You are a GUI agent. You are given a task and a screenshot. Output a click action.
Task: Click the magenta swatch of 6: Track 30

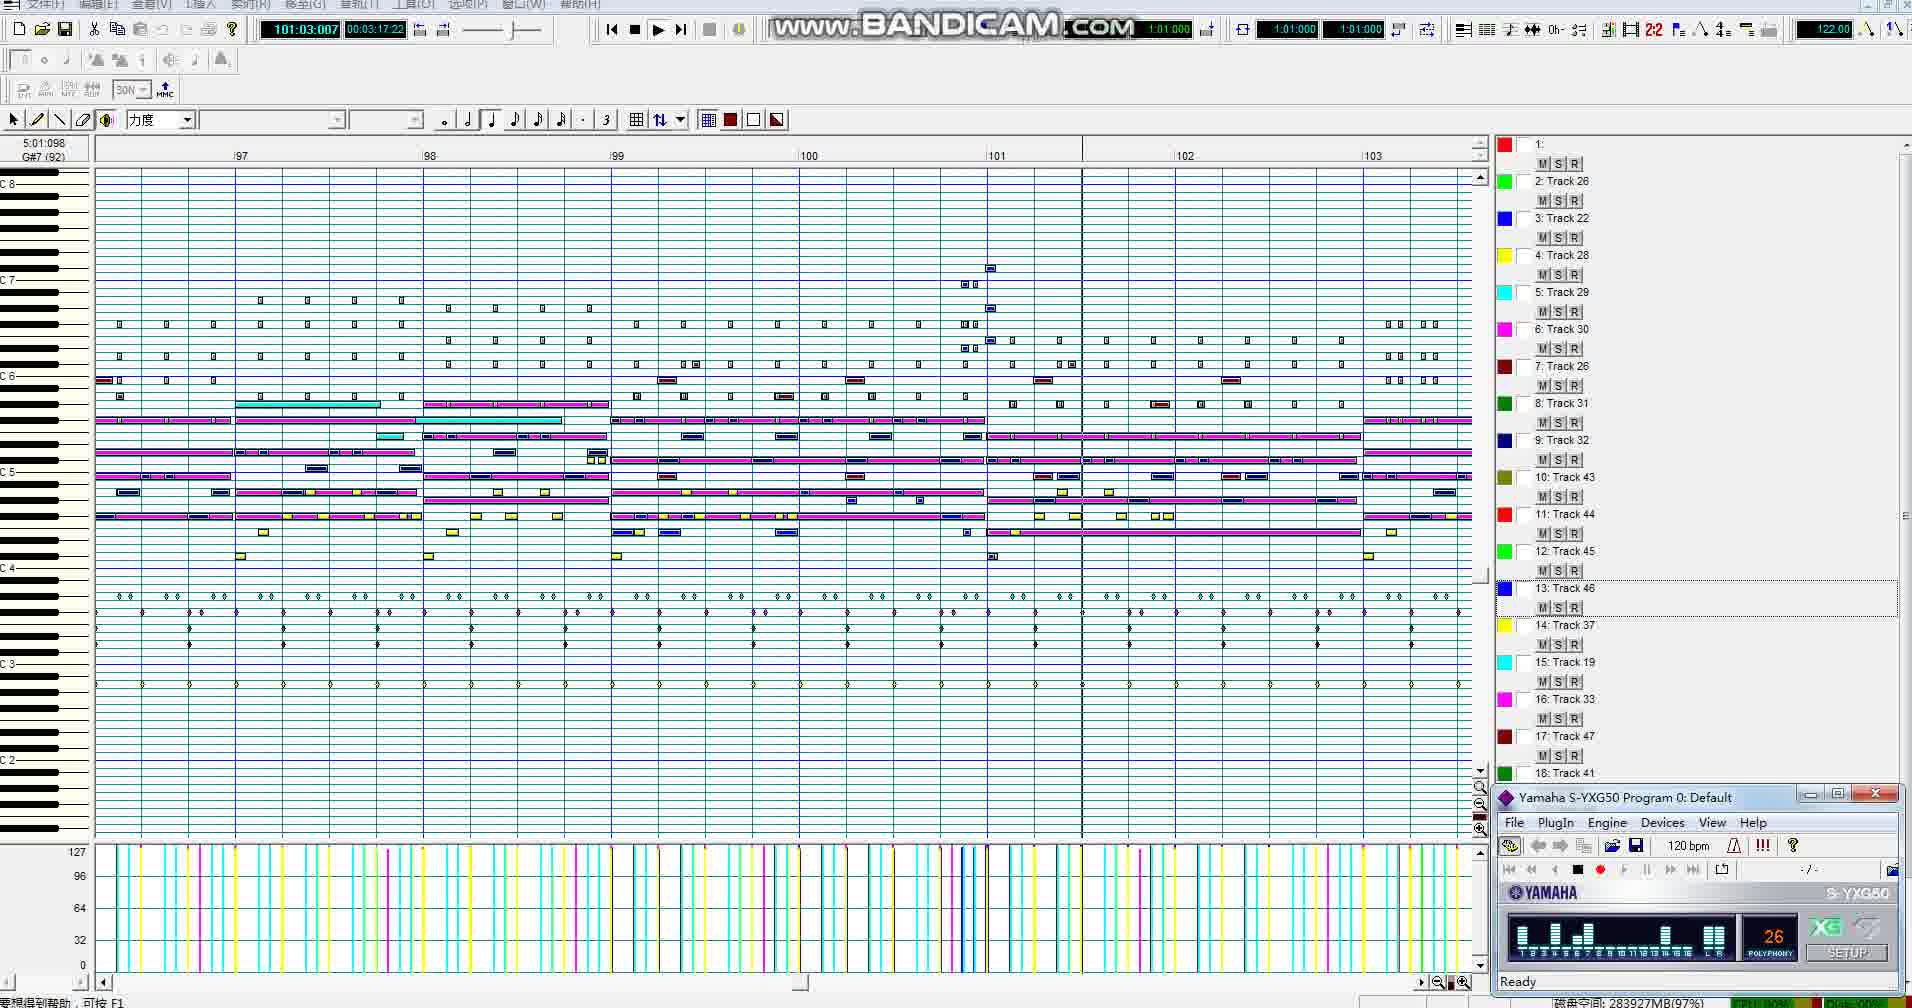tap(1505, 330)
